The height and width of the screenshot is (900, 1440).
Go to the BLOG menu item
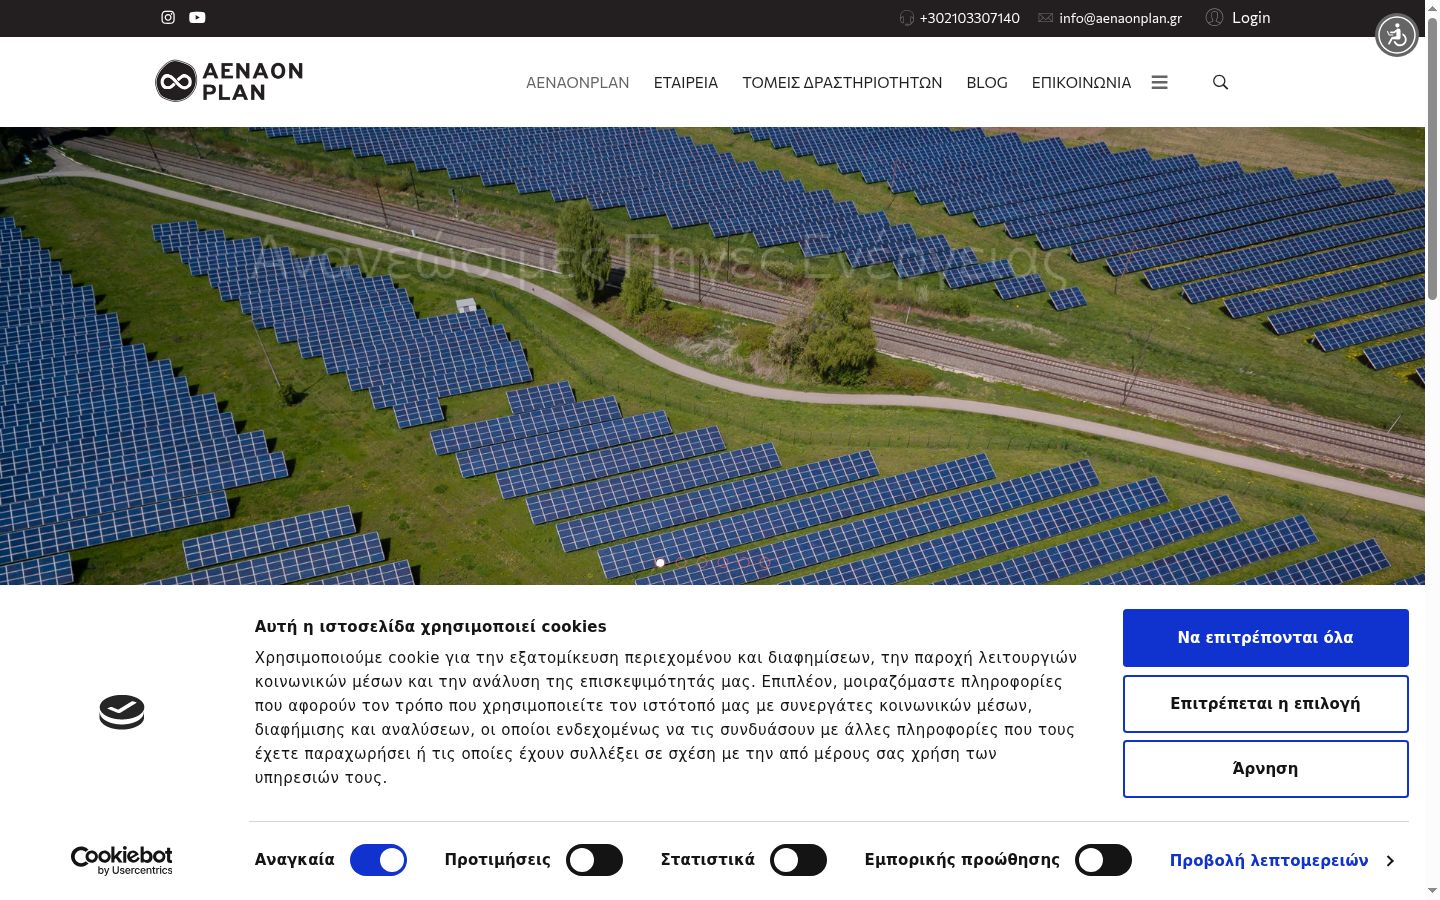click(x=987, y=82)
